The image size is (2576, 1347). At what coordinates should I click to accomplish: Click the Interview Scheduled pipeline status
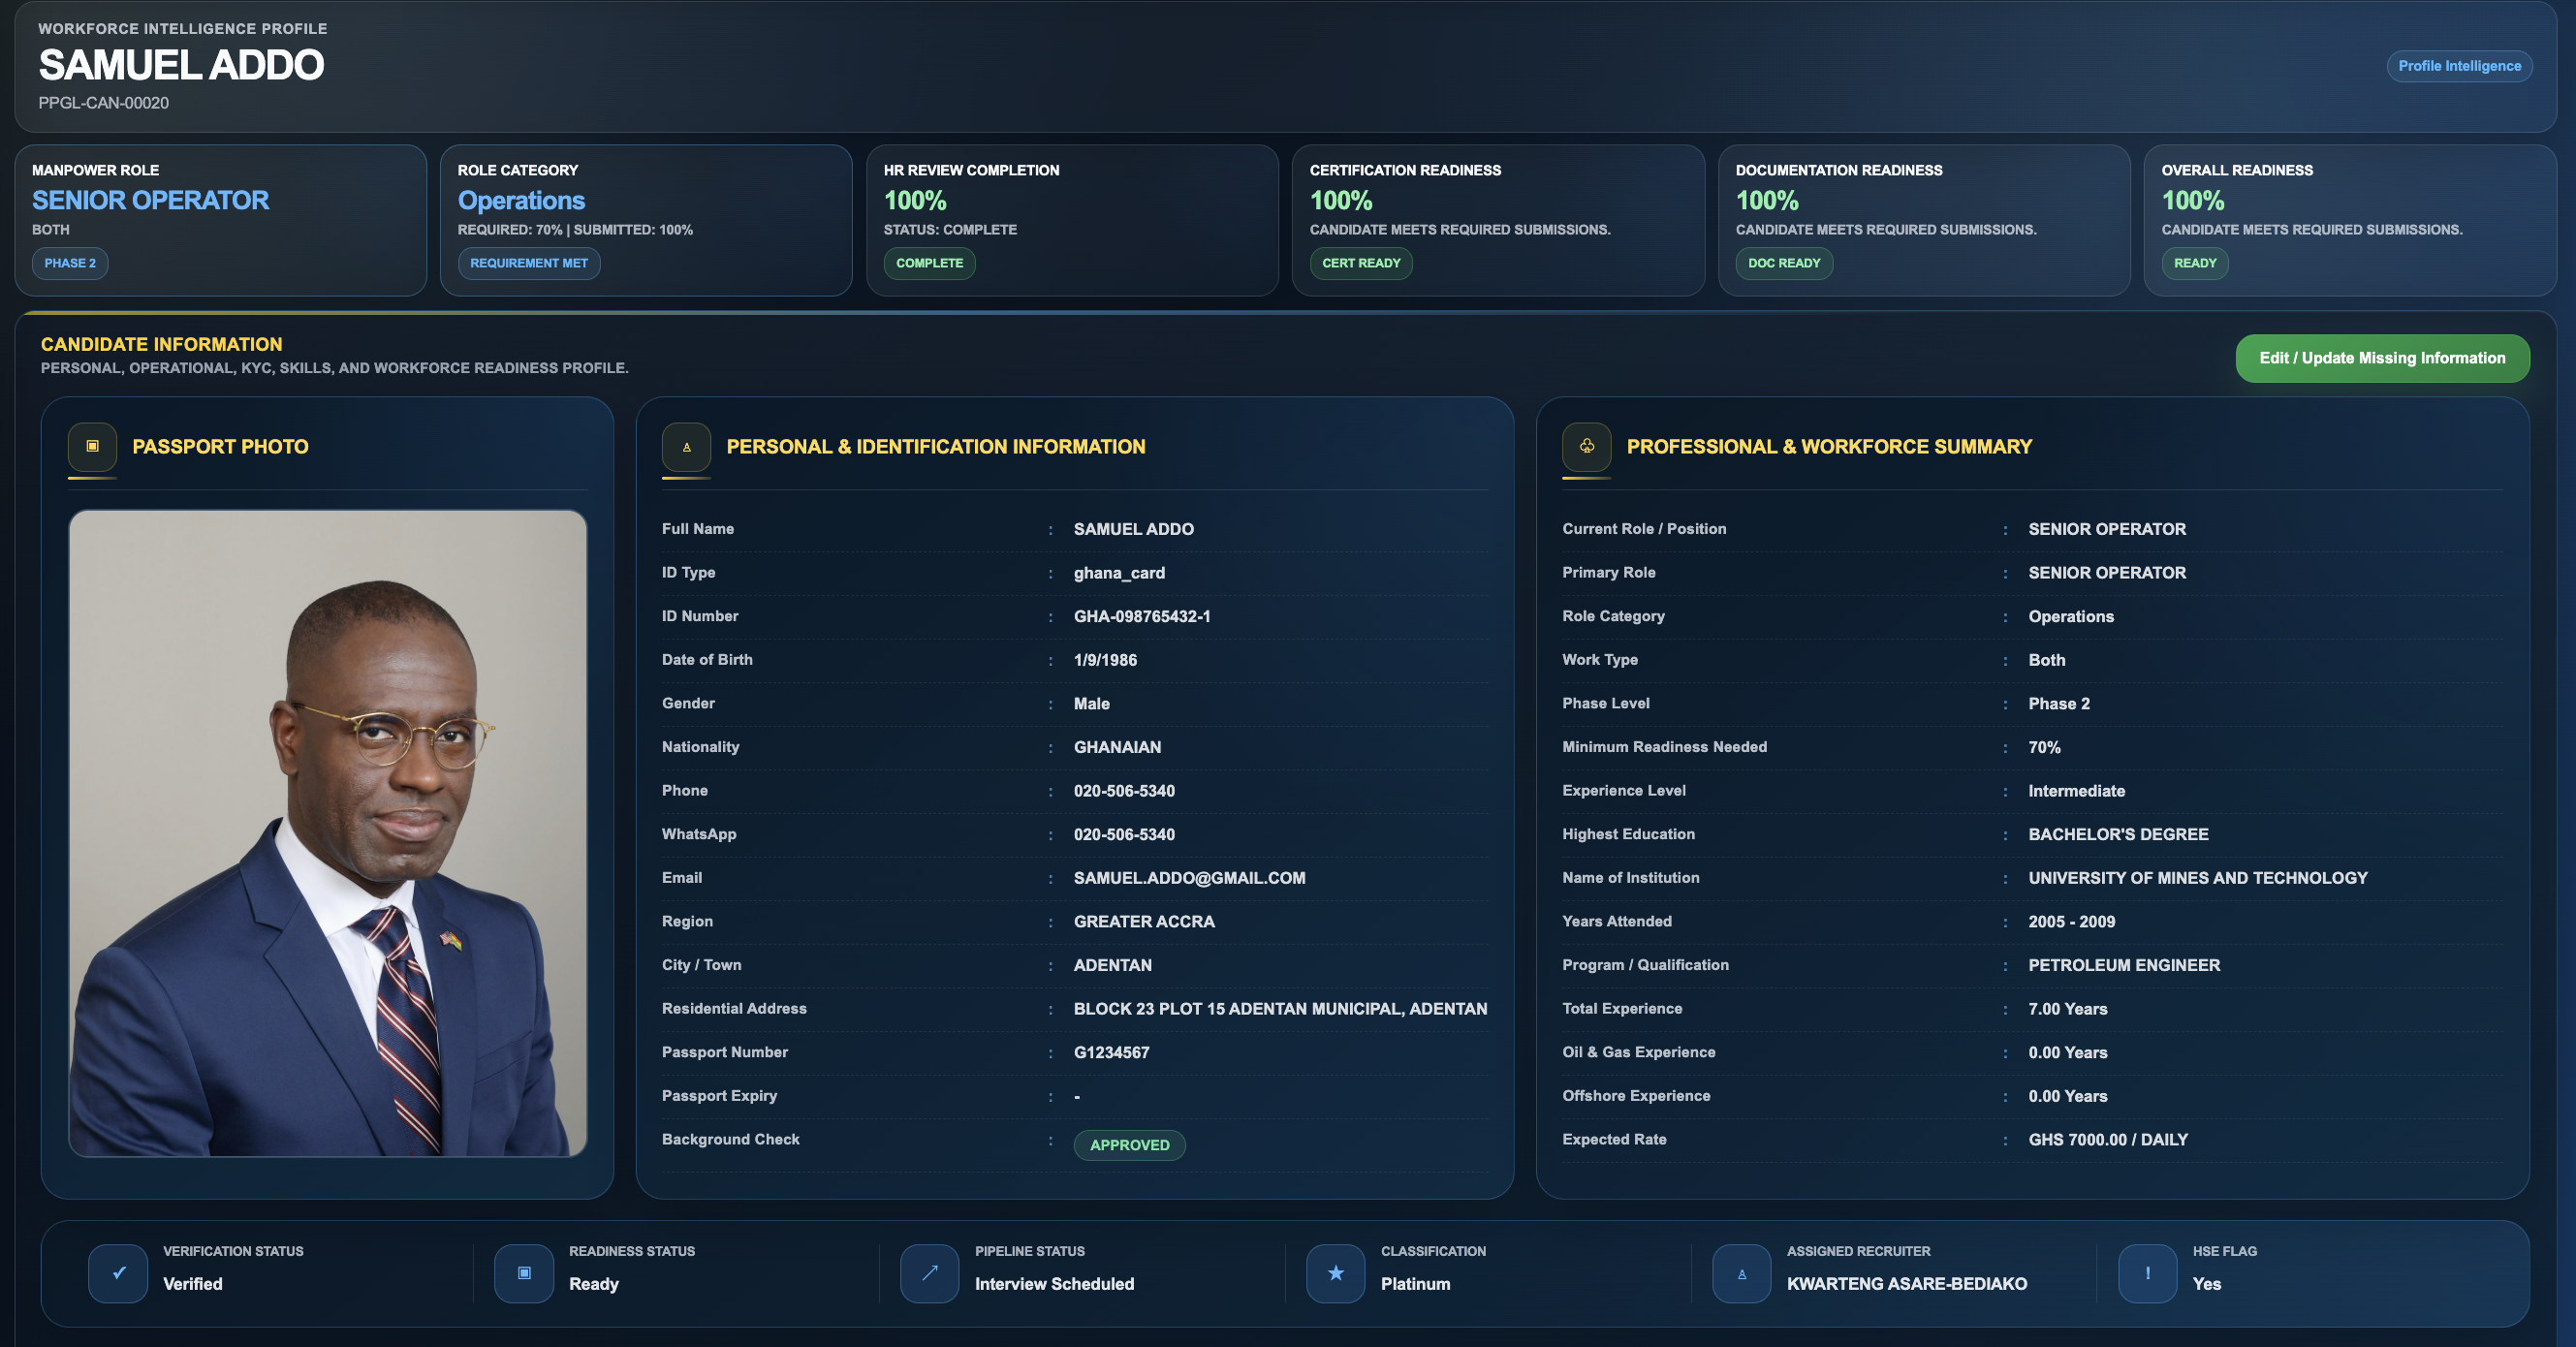[1054, 1284]
